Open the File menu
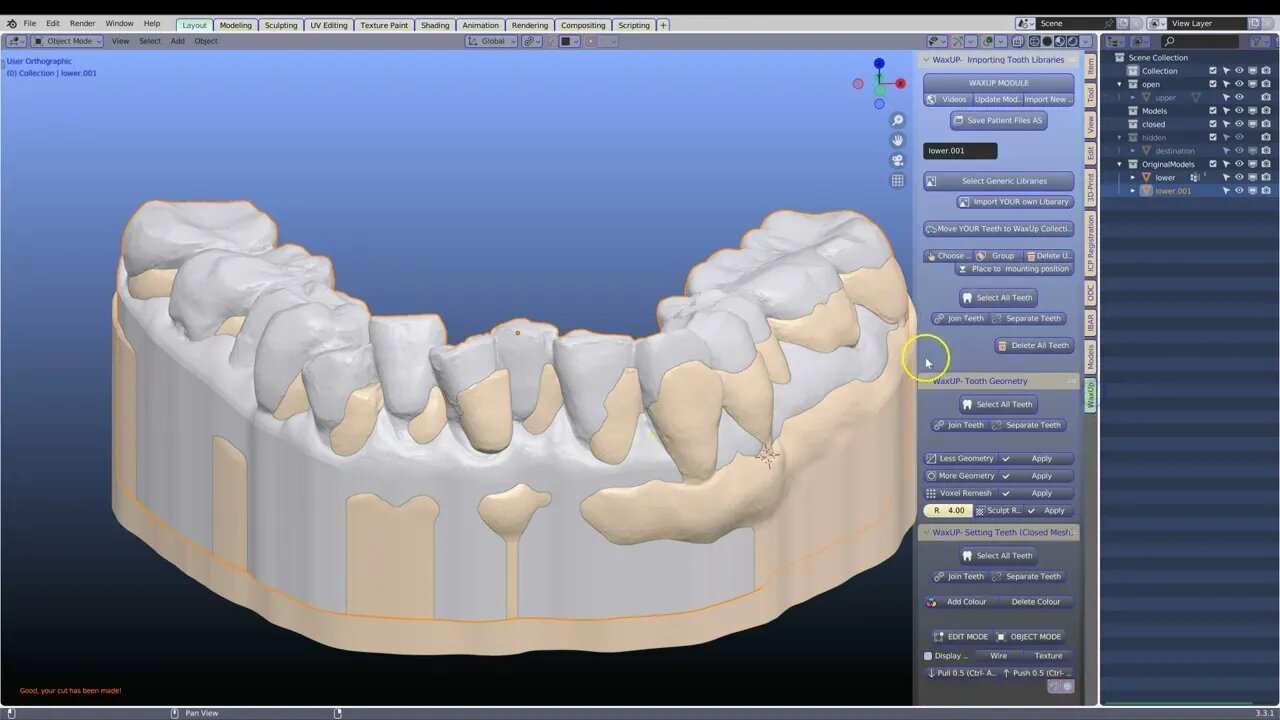 (30, 23)
